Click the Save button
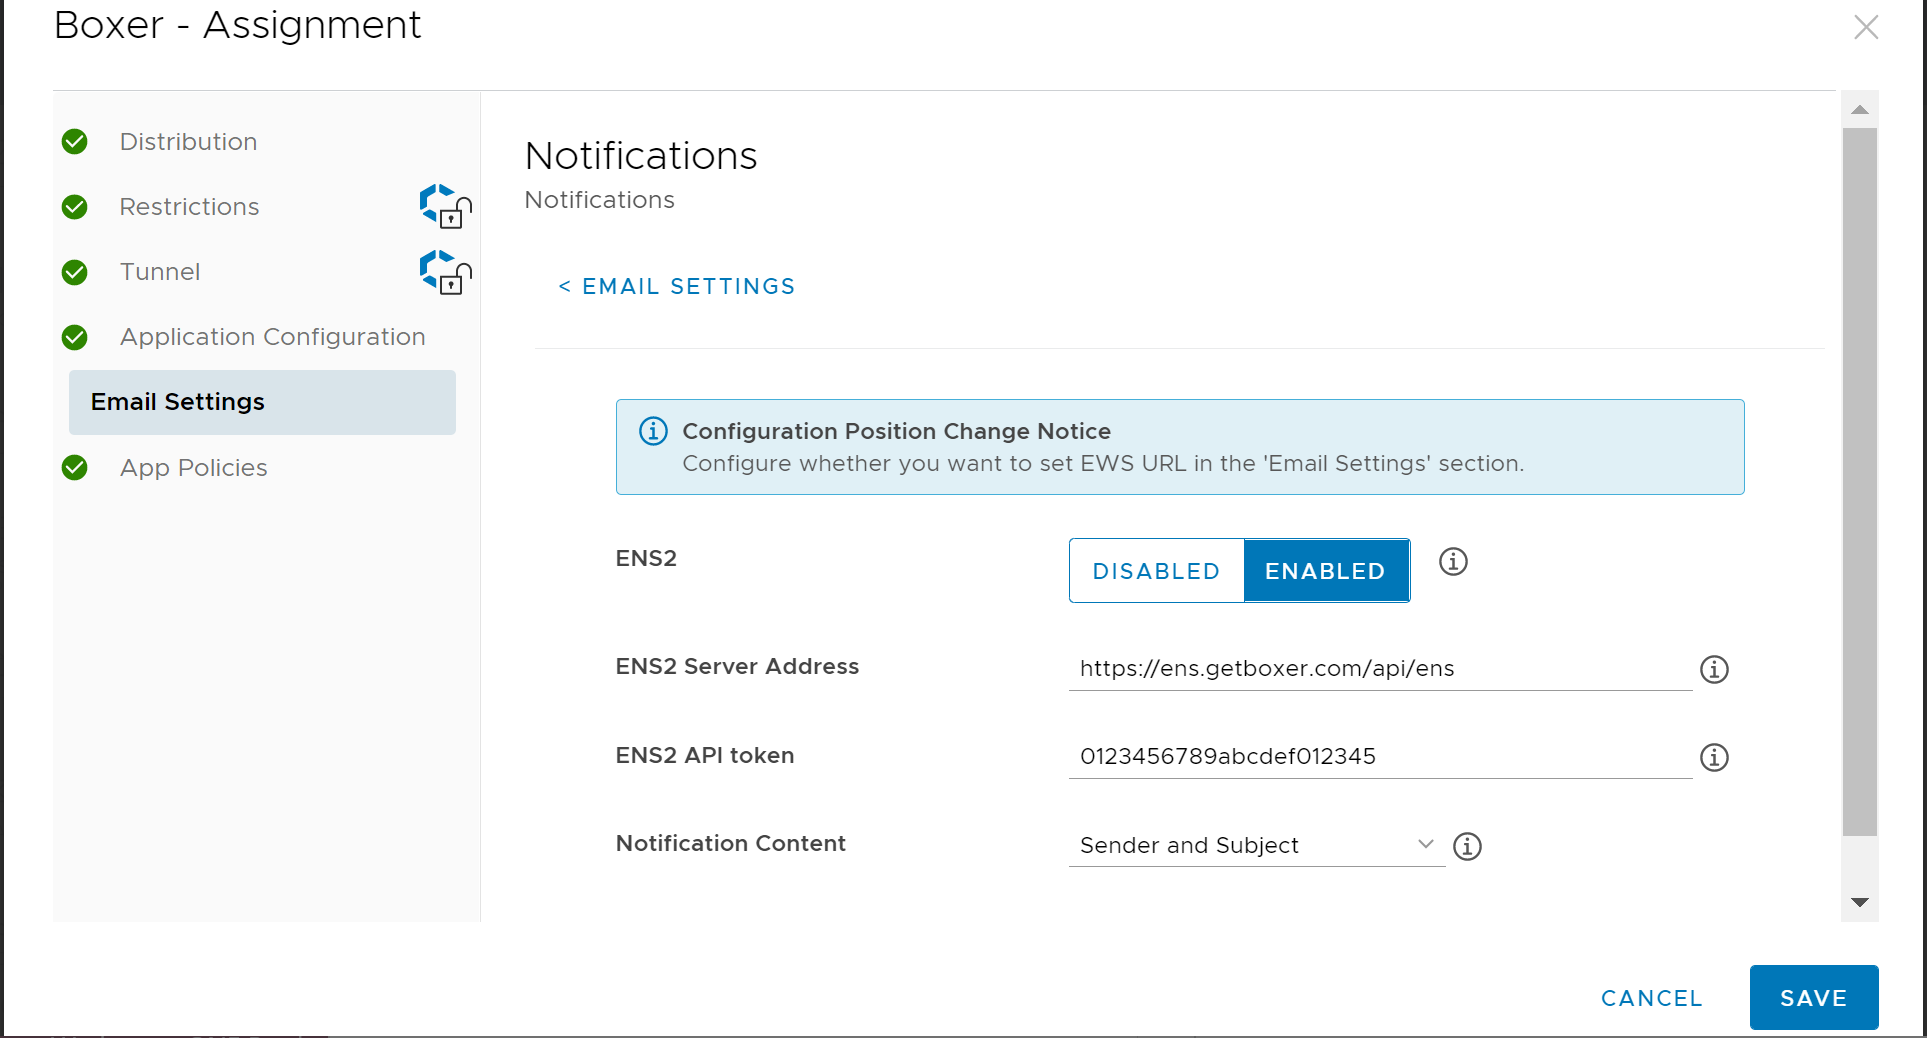The height and width of the screenshot is (1038, 1927). tap(1814, 997)
